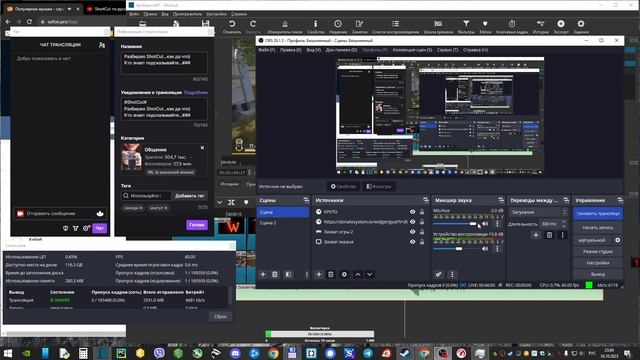Hide the Захват игры 2 source
Viewport: 640px width, 360px height.
point(412,231)
